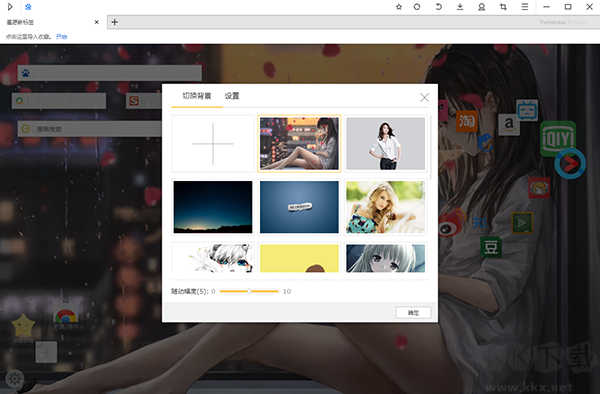
Task: Click the star bookmark icon in title bar
Action: click(399, 7)
